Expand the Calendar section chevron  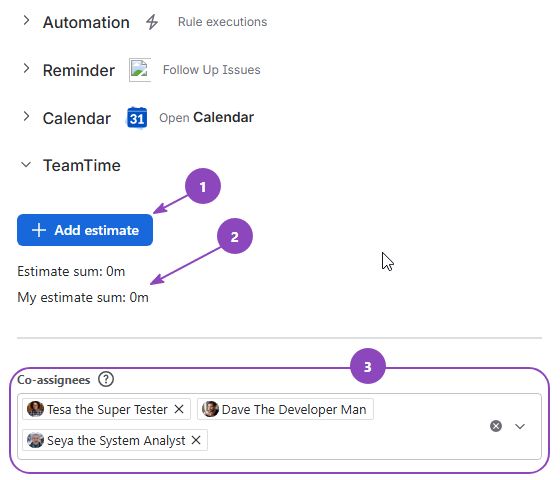[26, 116]
